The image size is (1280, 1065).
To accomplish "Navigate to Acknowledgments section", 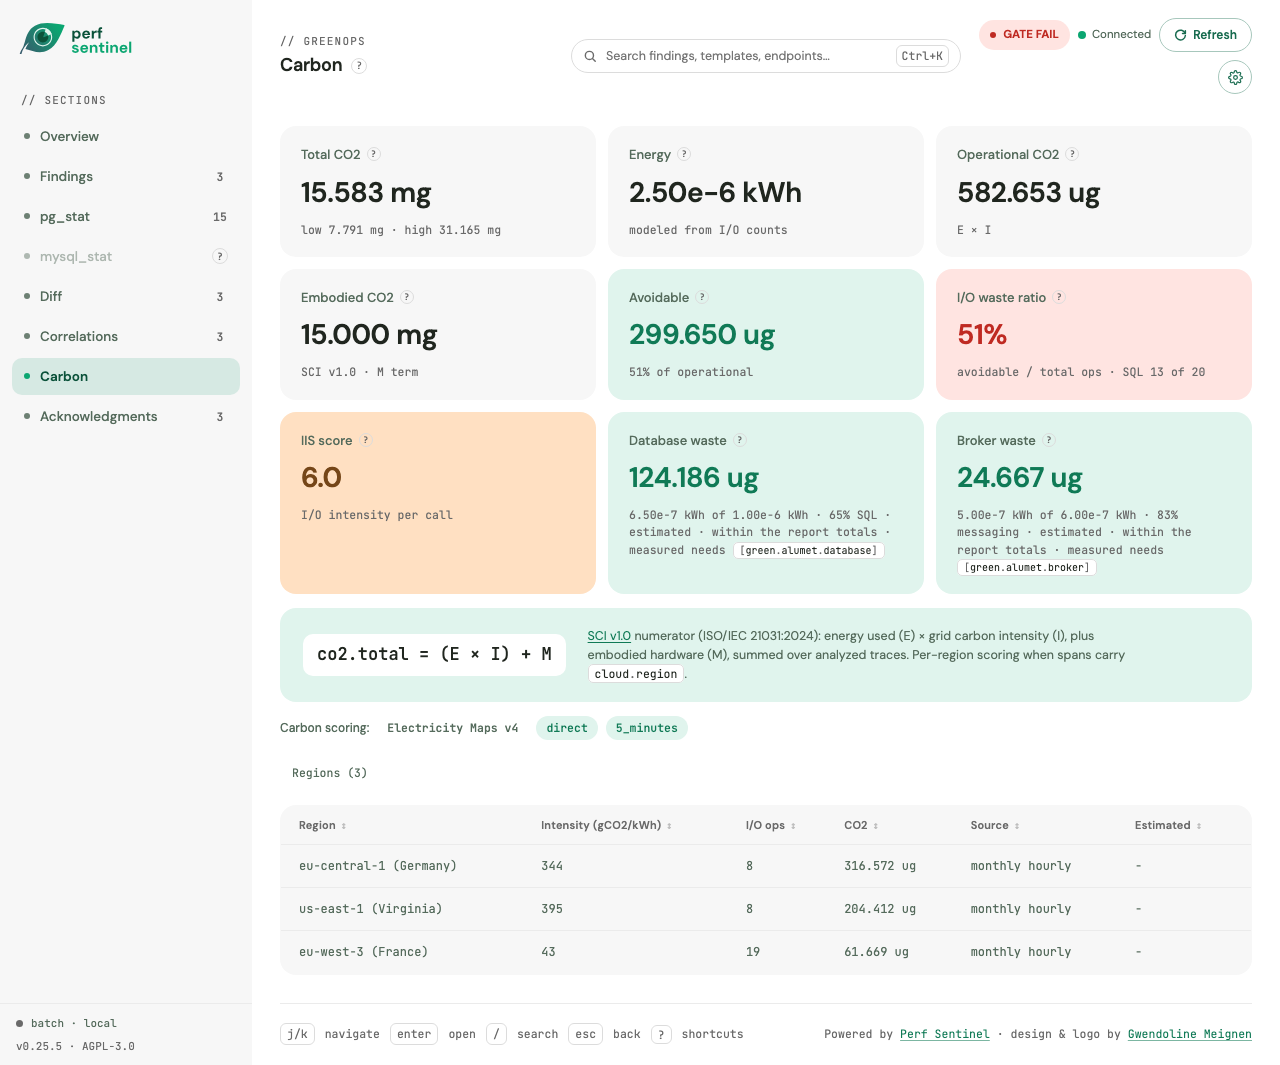I will pyautogui.click(x=126, y=416).
